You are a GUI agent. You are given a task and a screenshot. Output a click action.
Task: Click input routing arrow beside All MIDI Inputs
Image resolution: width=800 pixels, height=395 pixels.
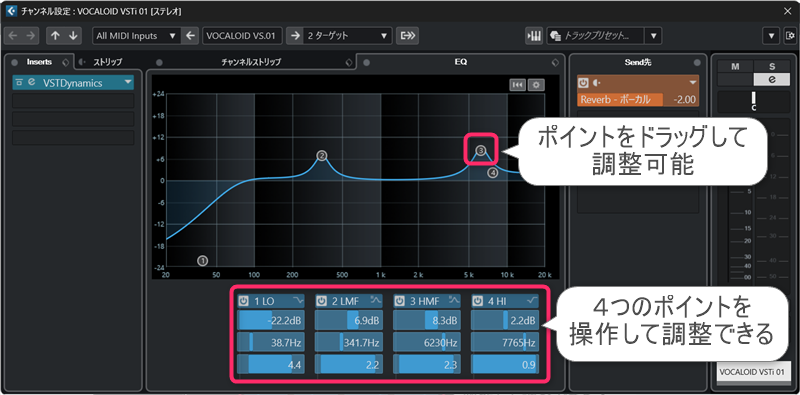point(190,36)
